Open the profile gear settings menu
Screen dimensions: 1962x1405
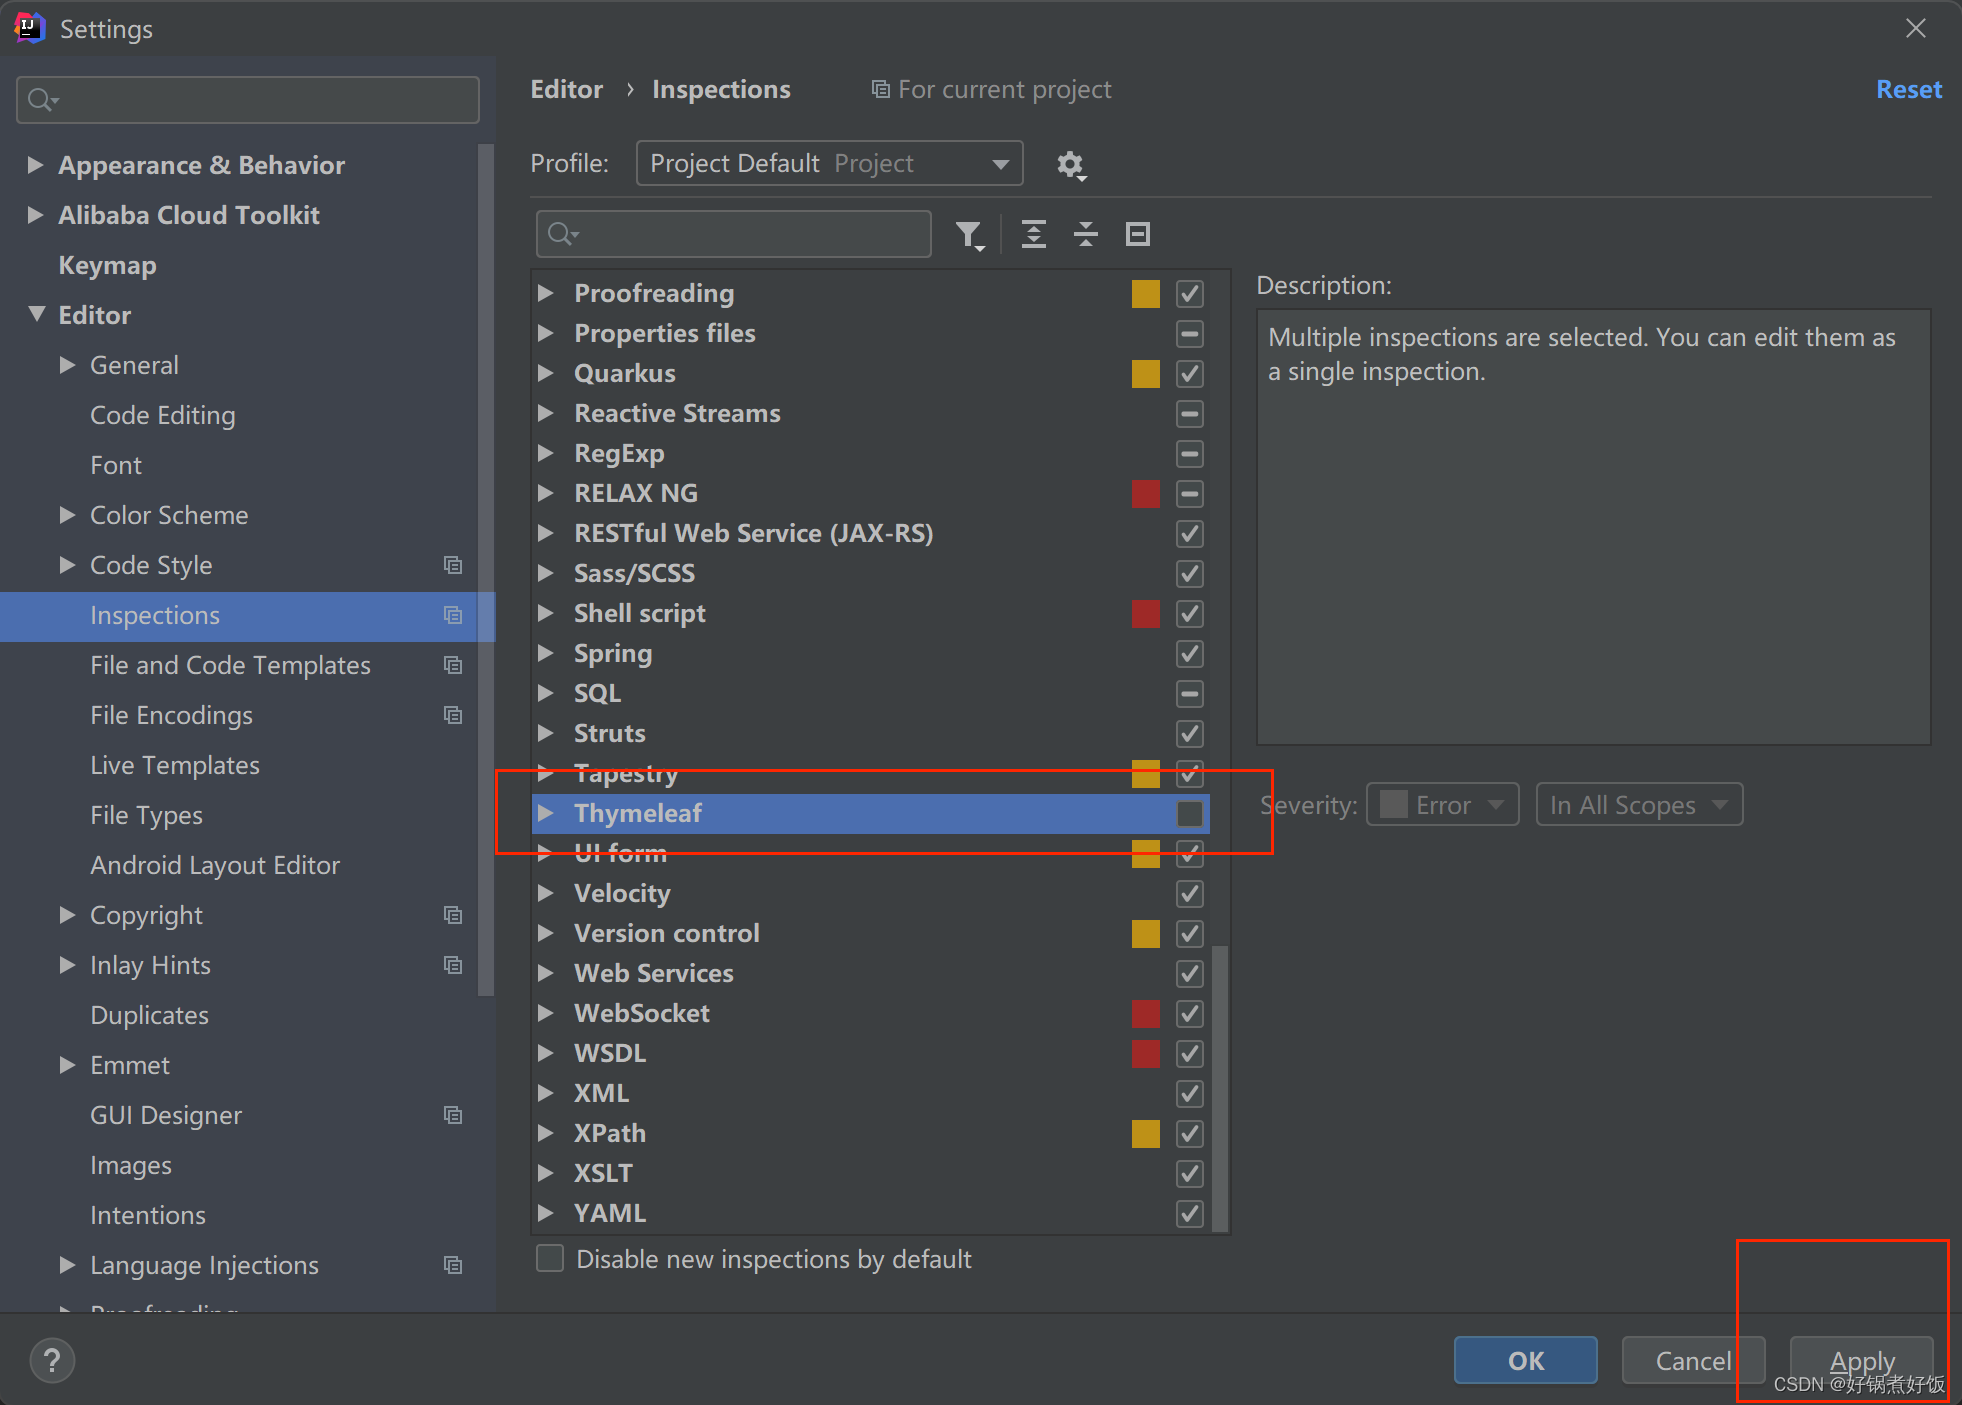pyautogui.click(x=1070, y=164)
